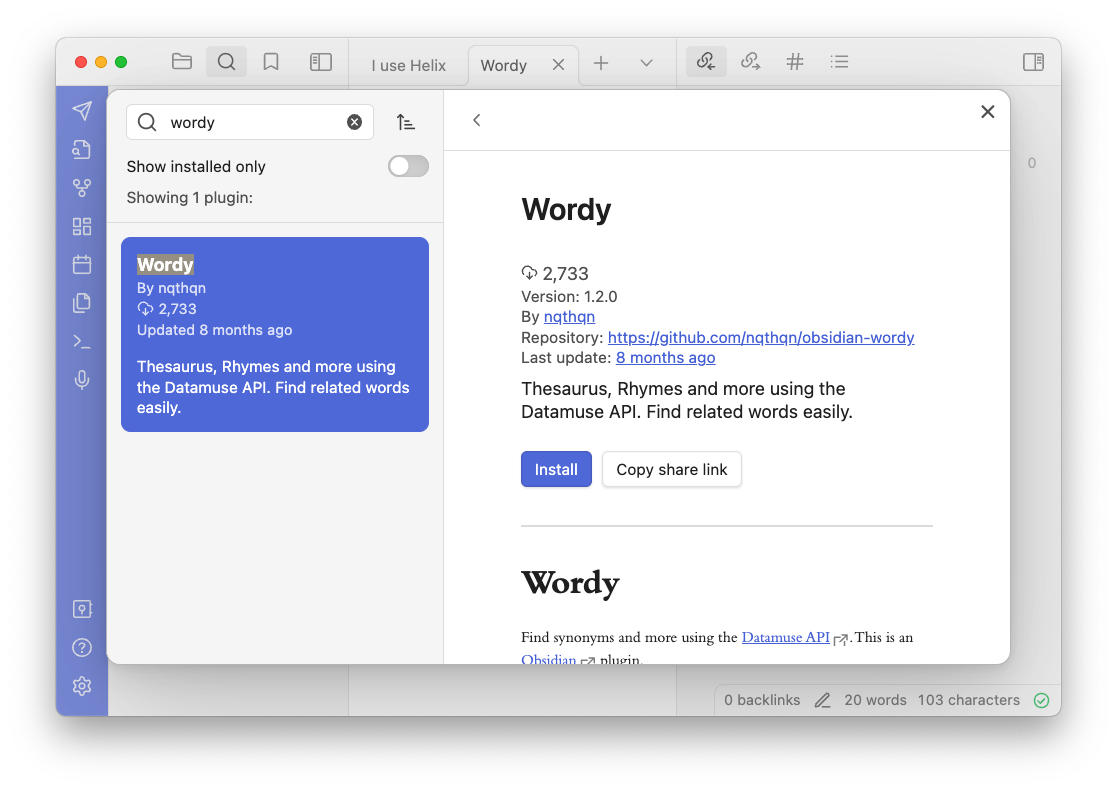Close the community plugins dialog
Viewport: 1117px width, 790px height.
pos(987,112)
